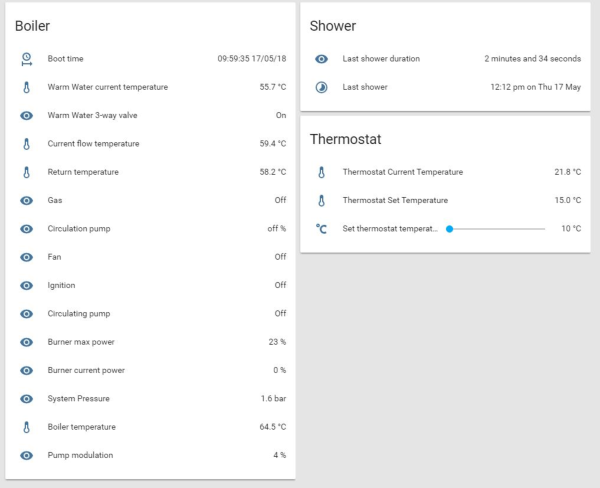This screenshot has width=600, height=488.
Task: Click the Gas sensor eye icon
Action: [27, 200]
